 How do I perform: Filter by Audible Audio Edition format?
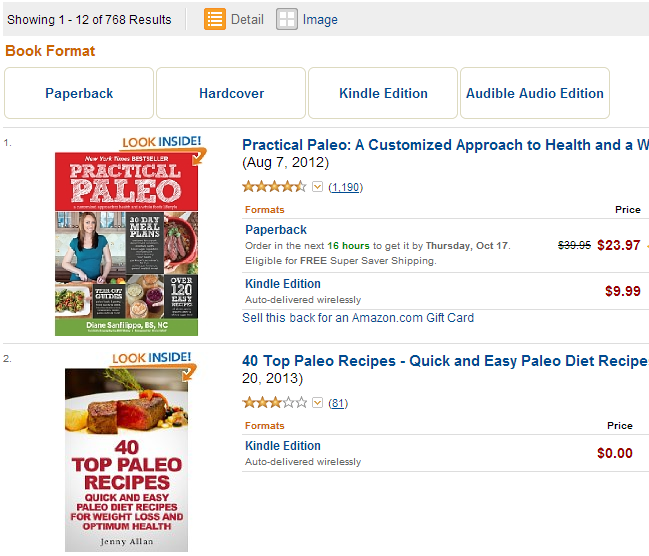click(535, 93)
